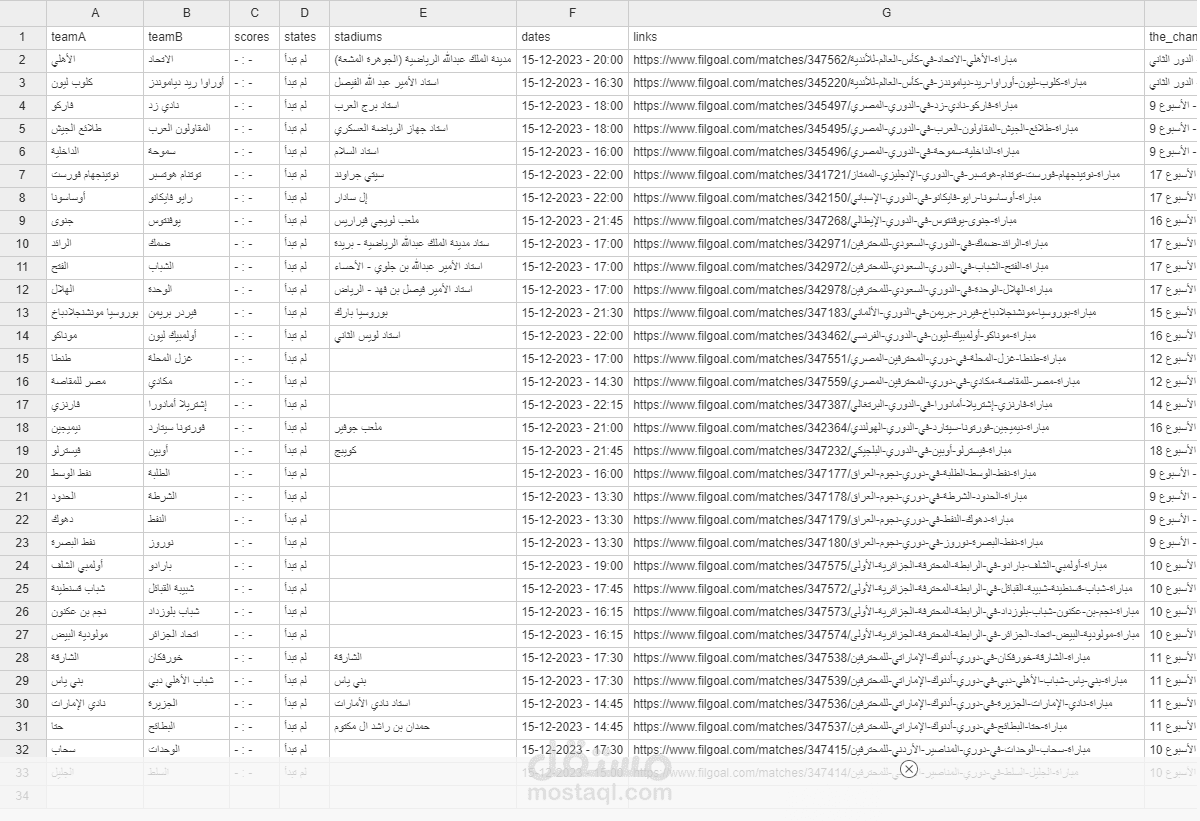
Task: Click the date cell '15-12-2023 - 21:00'
Action: tap(572, 428)
